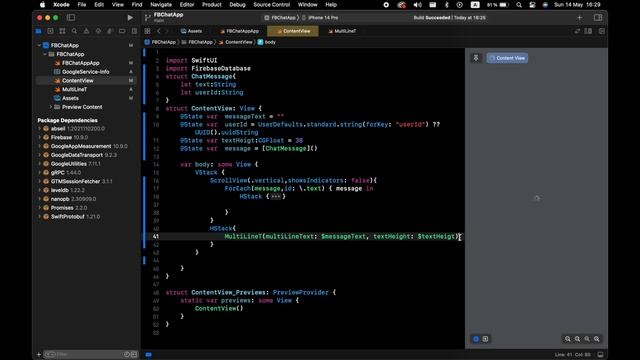Zoom preview to 100% icon
The height and width of the screenshot is (360, 640).
click(578, 339)
